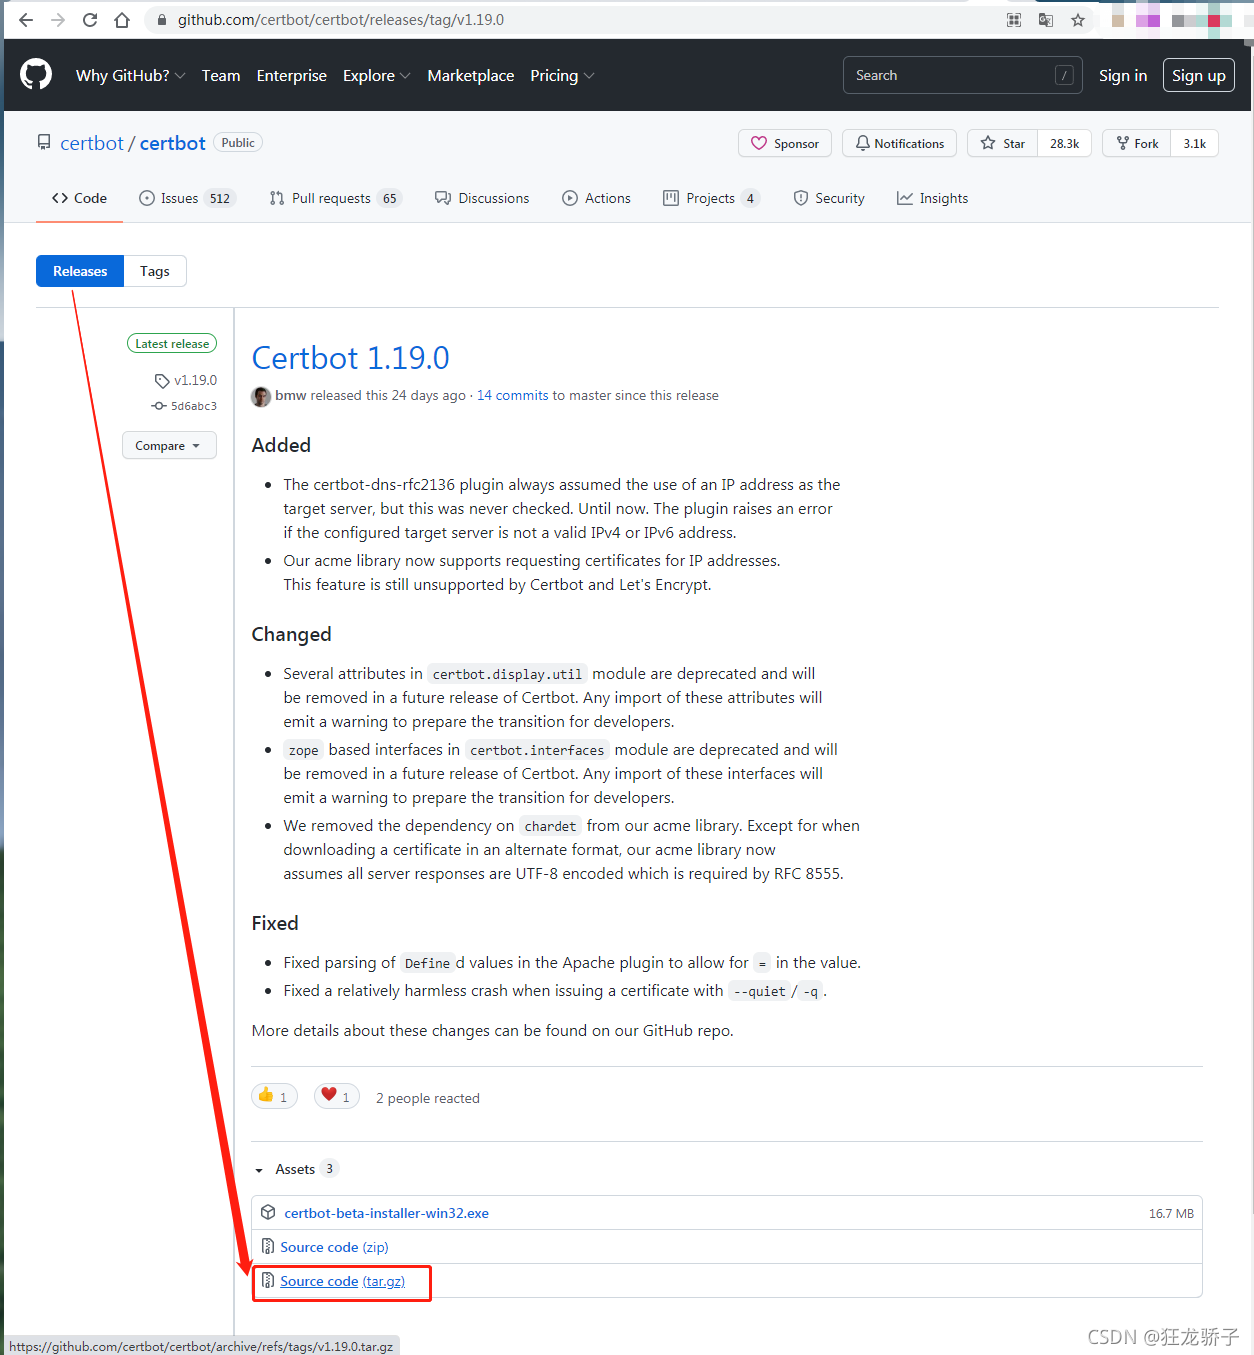Open the browser home icon
Viewport: 1254px width, 1355px height.
point(122,20)
